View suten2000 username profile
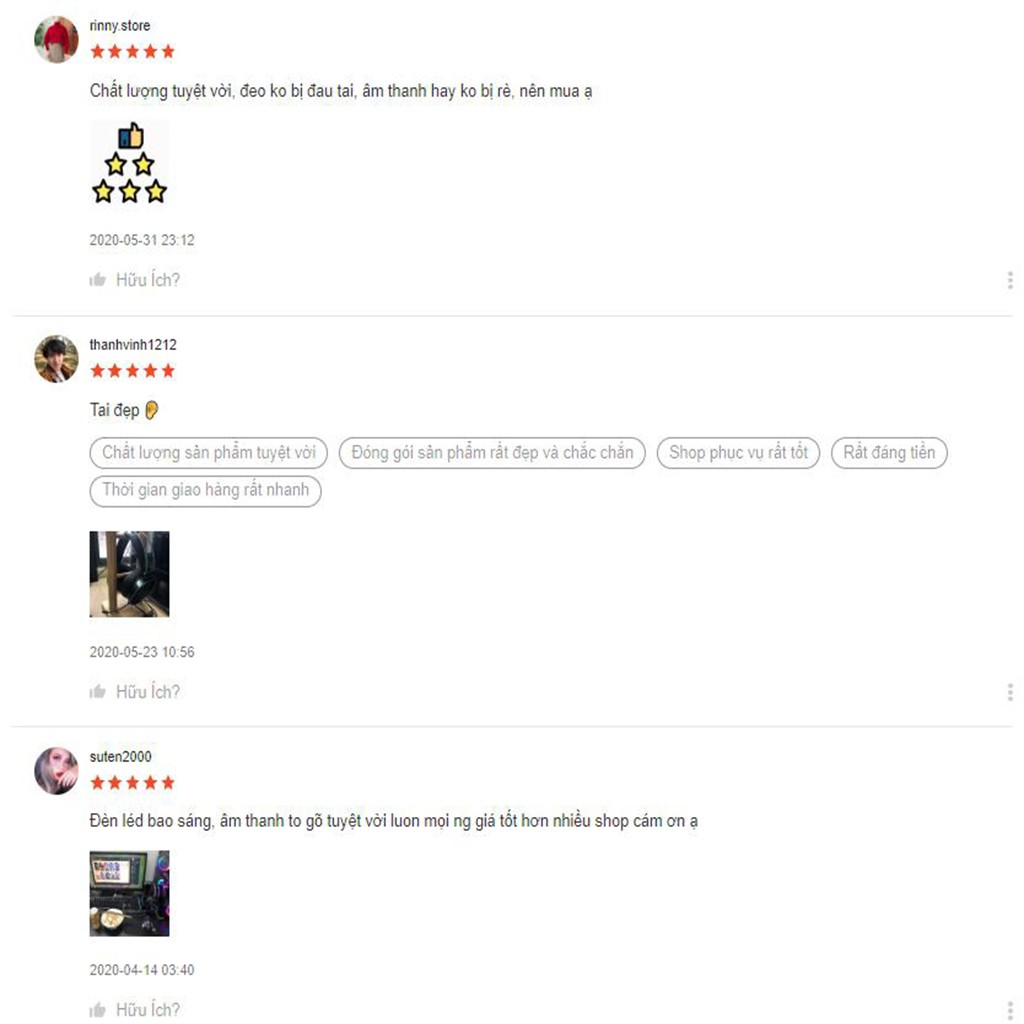The width and height of the screenshot is (1024, 1024). pos(120,756)
